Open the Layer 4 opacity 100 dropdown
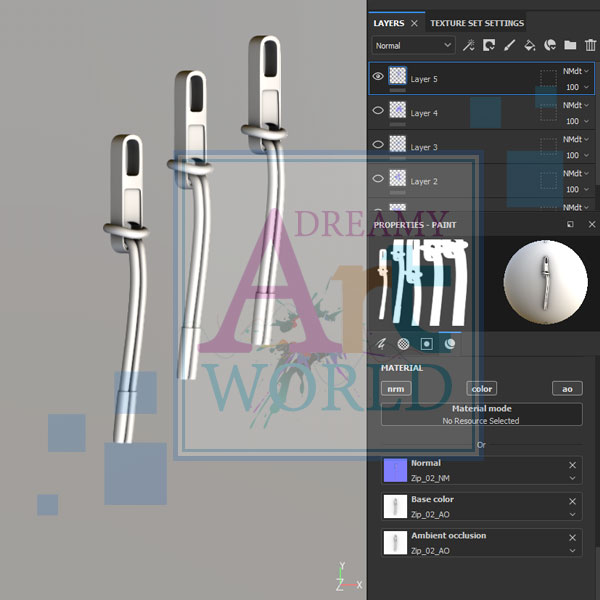Viewport: 600px width, 600px height. click(578, 121)
